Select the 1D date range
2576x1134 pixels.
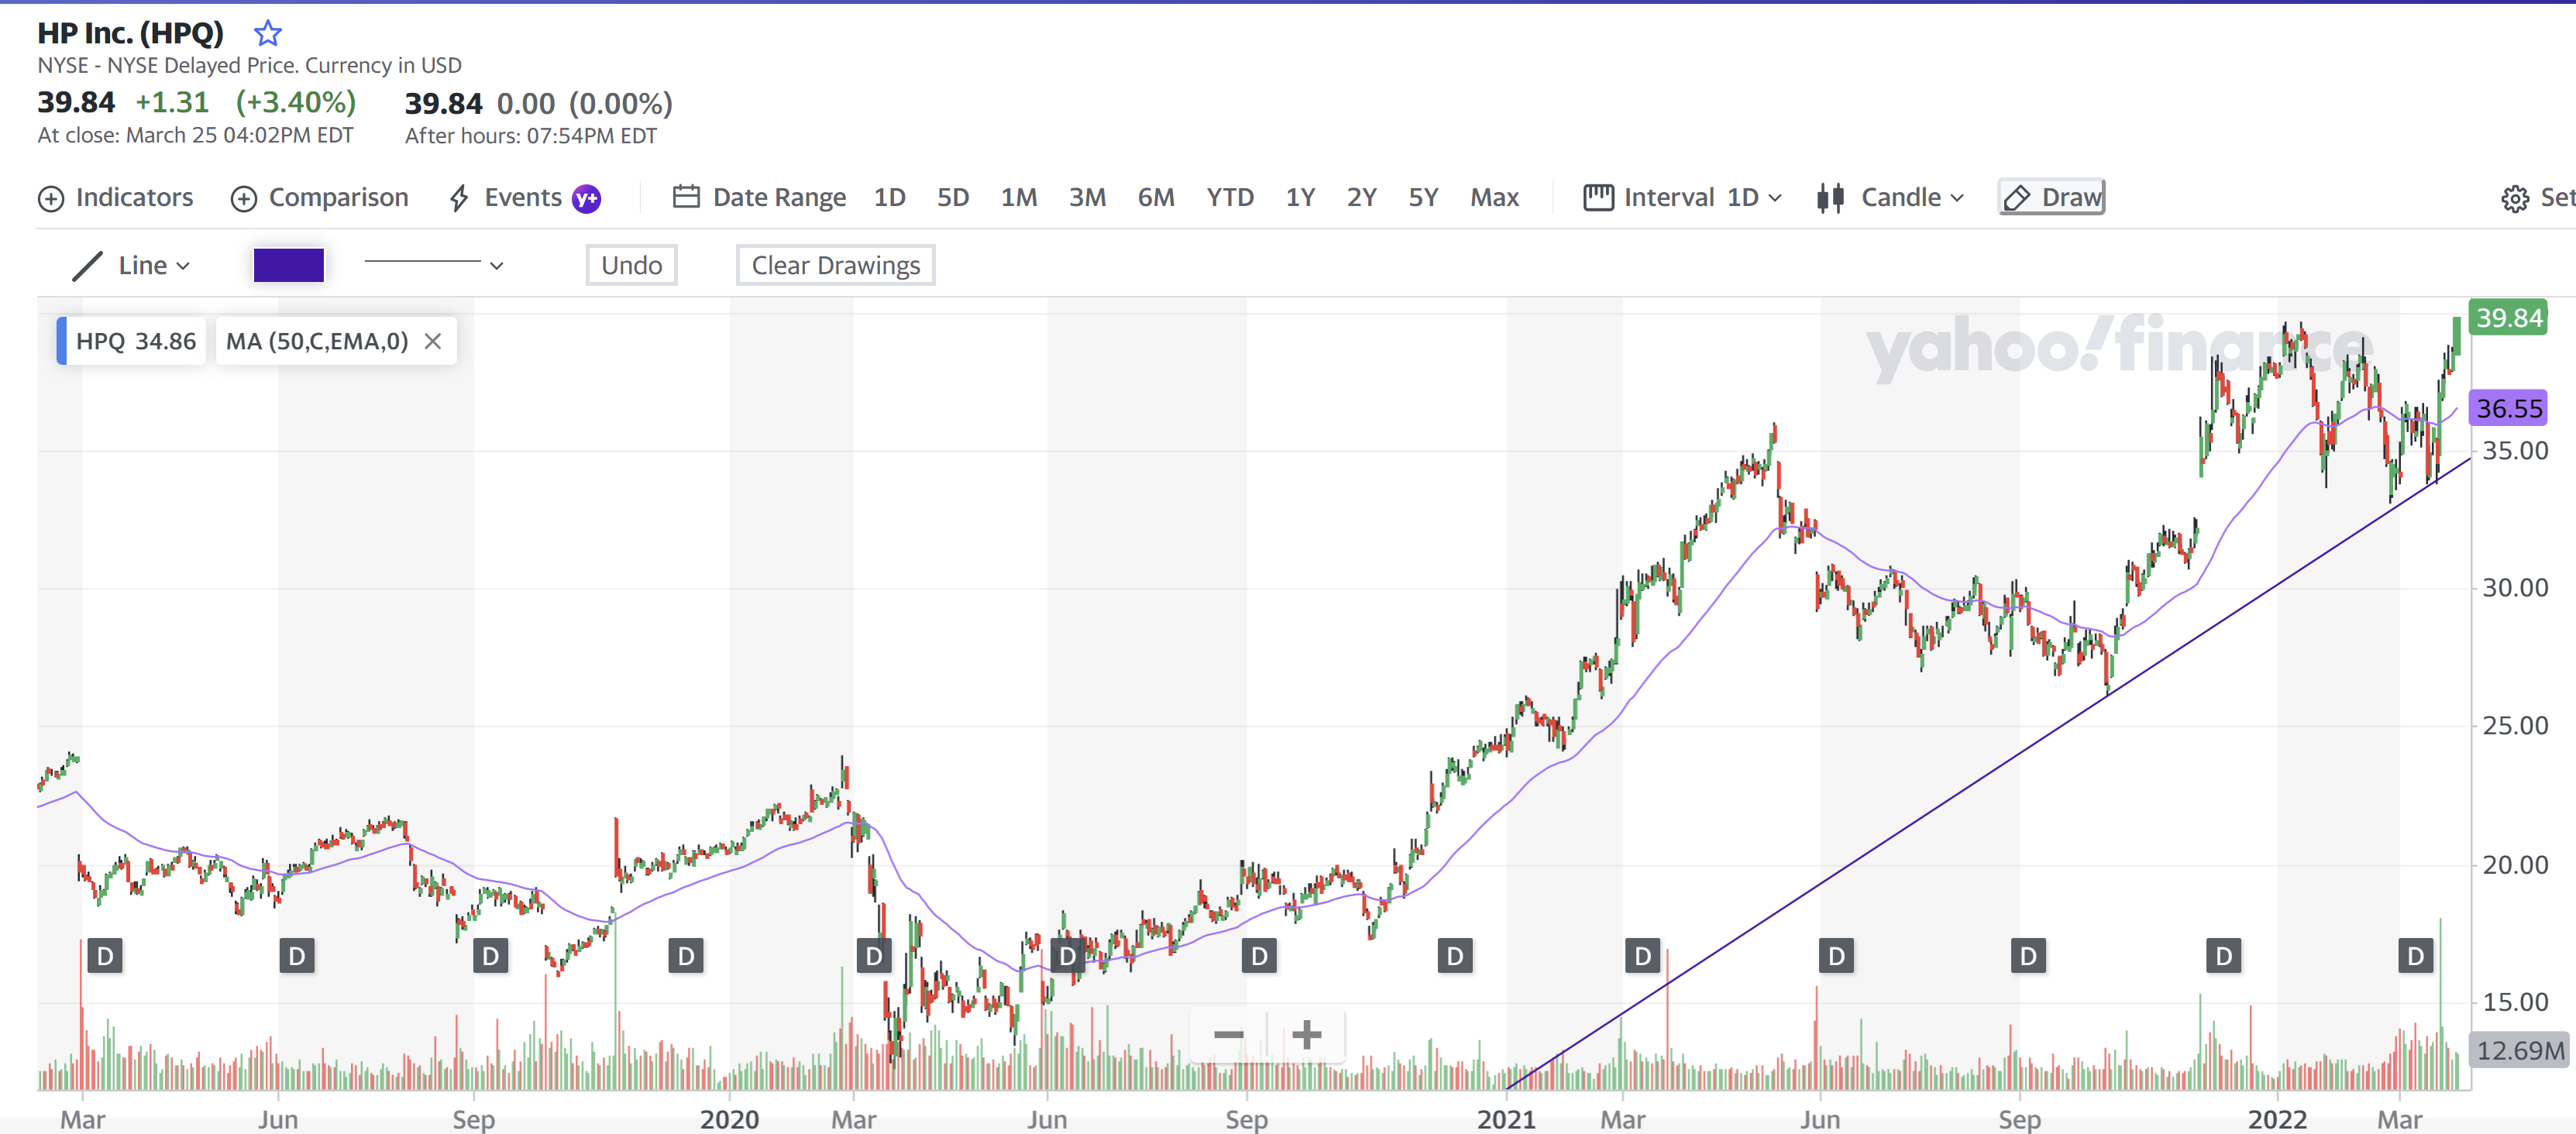[x=889, y=198]
